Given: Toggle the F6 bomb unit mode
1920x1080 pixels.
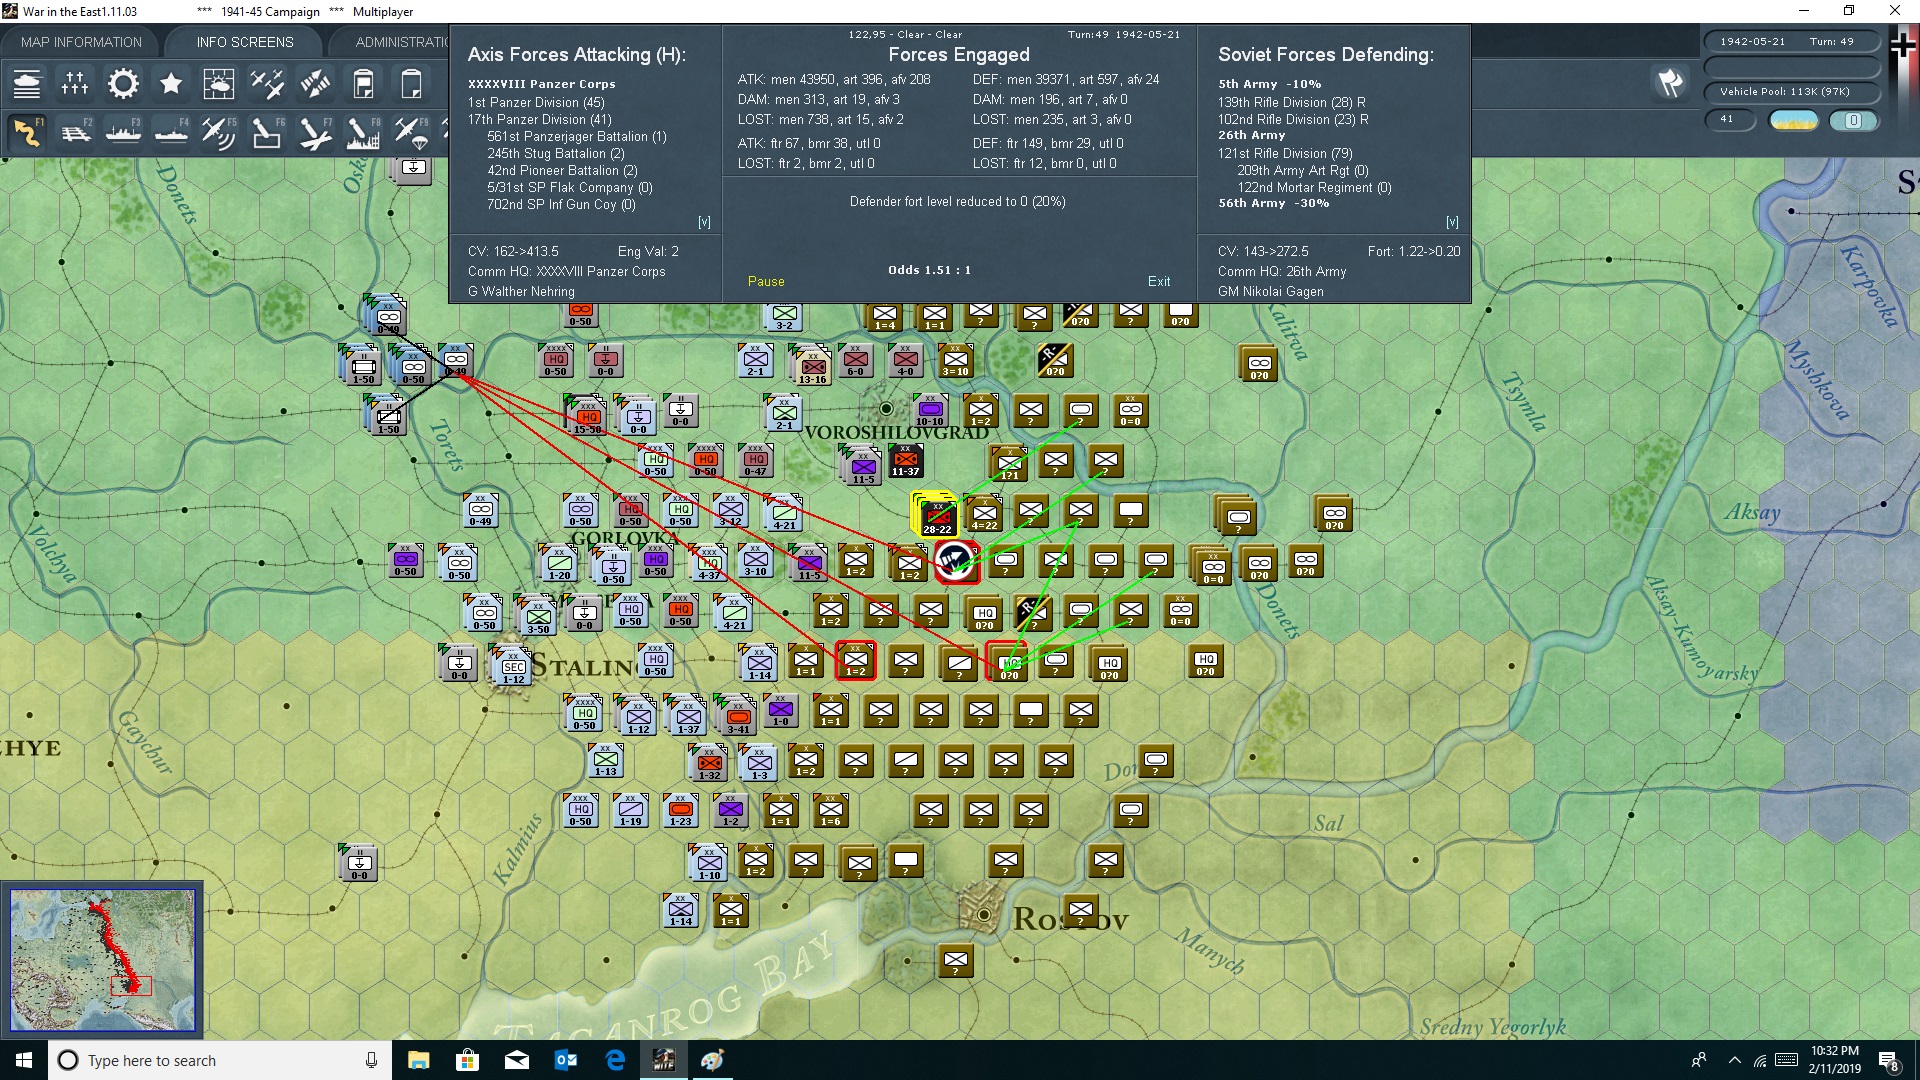Looking at the screenshot, I should (267, 132).
